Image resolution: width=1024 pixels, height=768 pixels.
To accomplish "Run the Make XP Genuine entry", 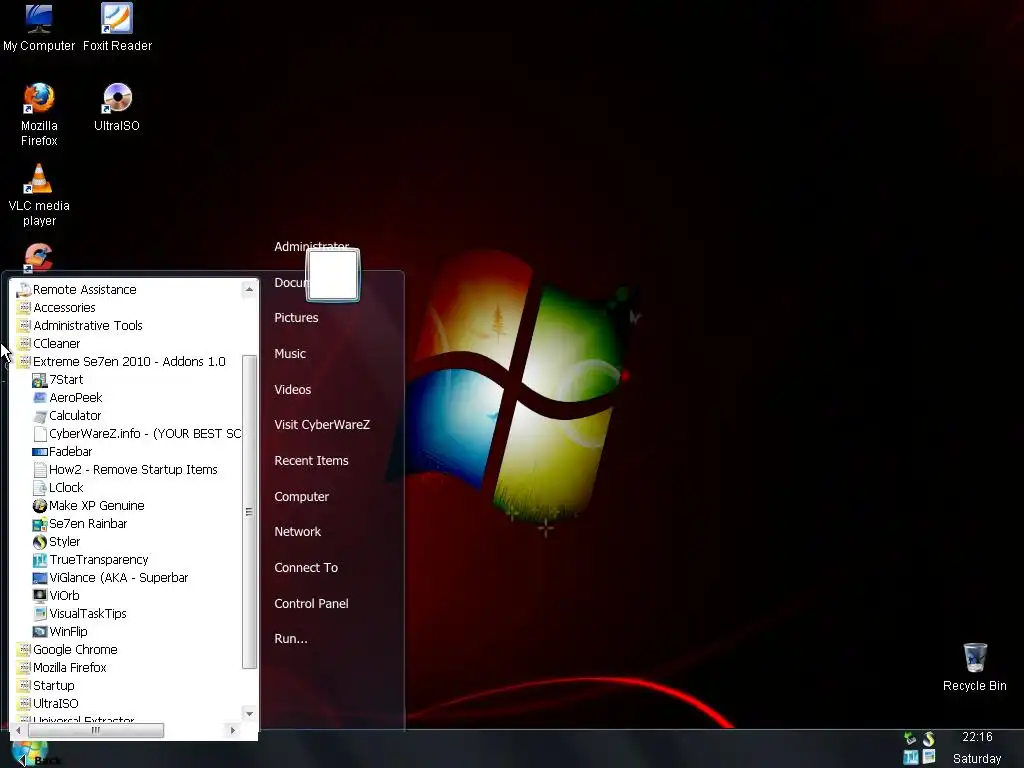I will coord(88,505).
